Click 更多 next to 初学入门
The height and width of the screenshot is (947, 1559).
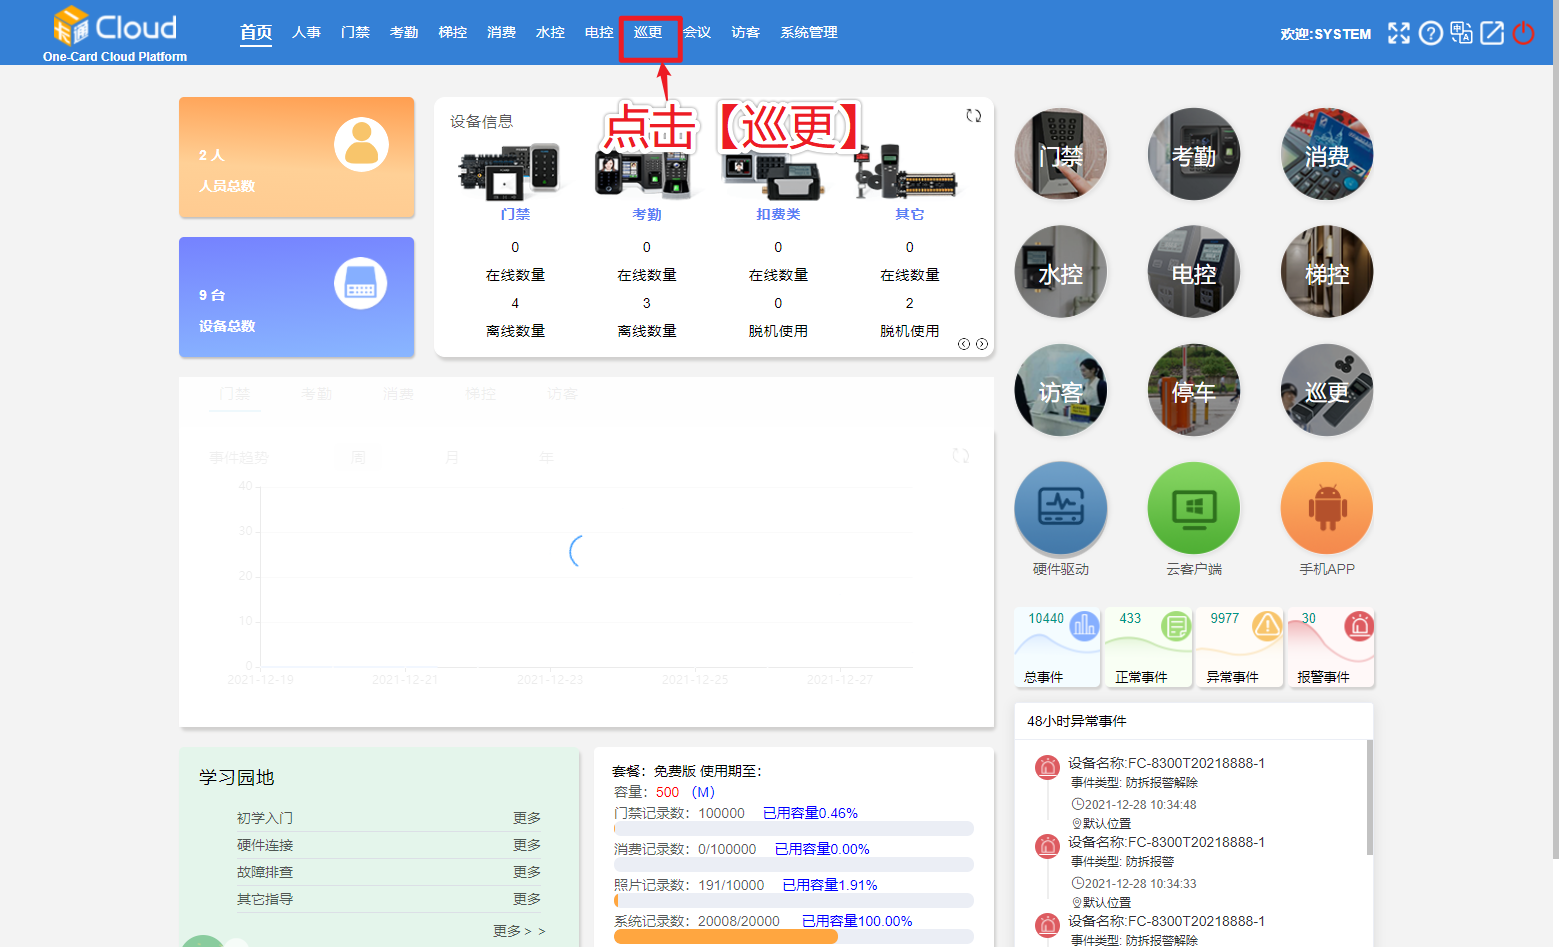[x=527, y=818]
